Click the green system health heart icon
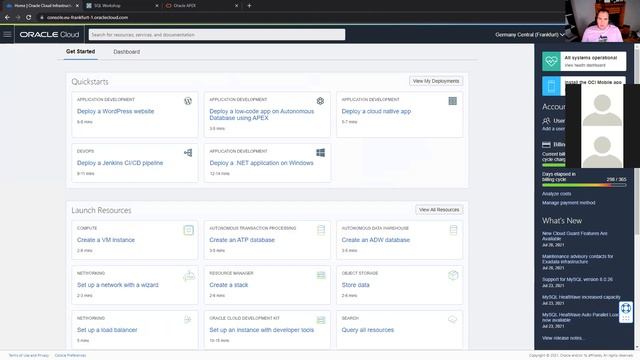Screen dimensions: 640x360 [551, 61]
